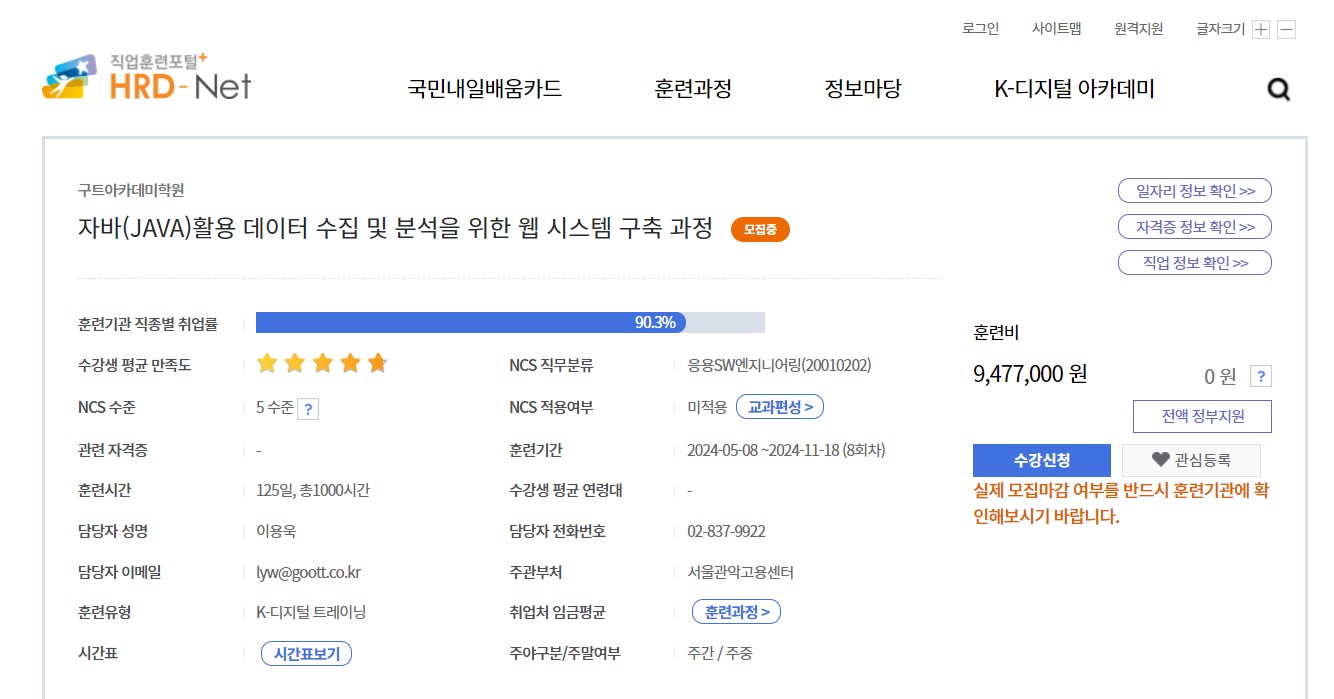Viewport: 1334px width, 699px height.
Task: Decrease font size with minus icon
Action: (x=1287, y=30)
